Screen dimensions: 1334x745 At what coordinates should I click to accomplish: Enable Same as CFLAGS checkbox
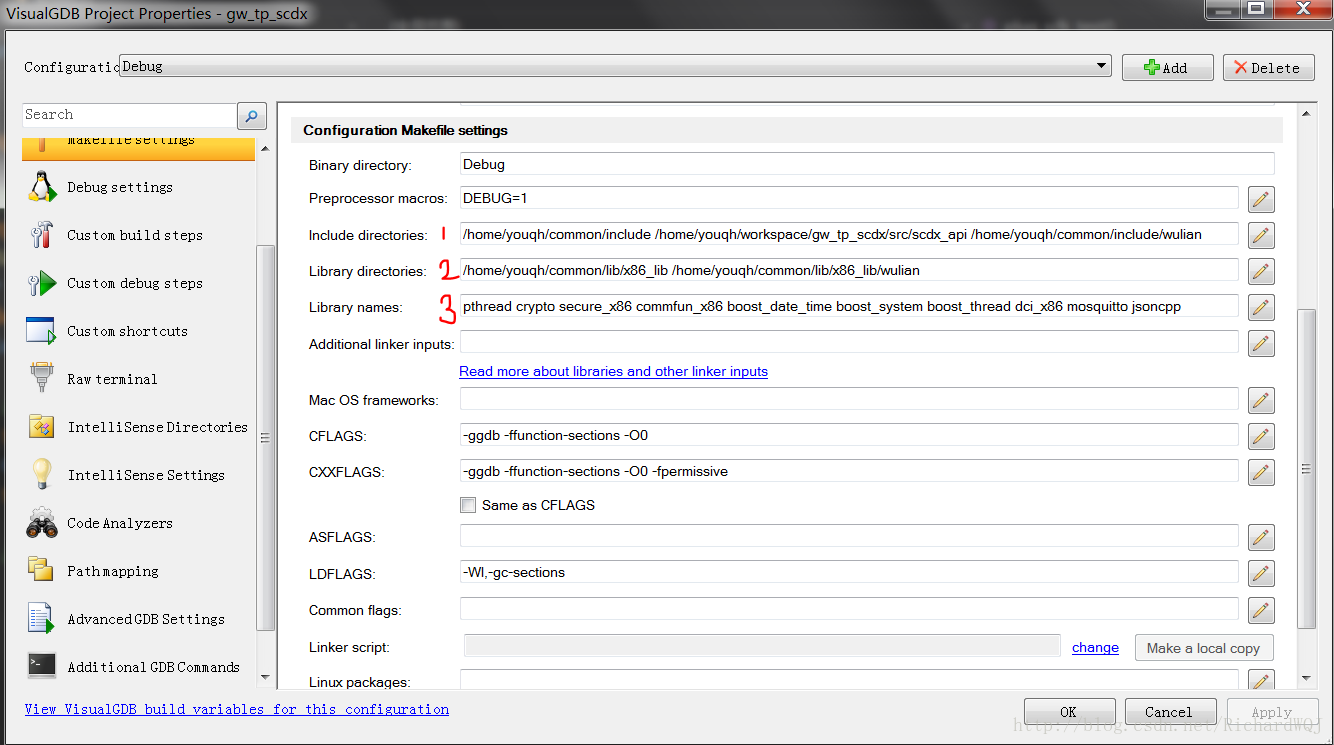pyautogui.click(x=468, y=505)
